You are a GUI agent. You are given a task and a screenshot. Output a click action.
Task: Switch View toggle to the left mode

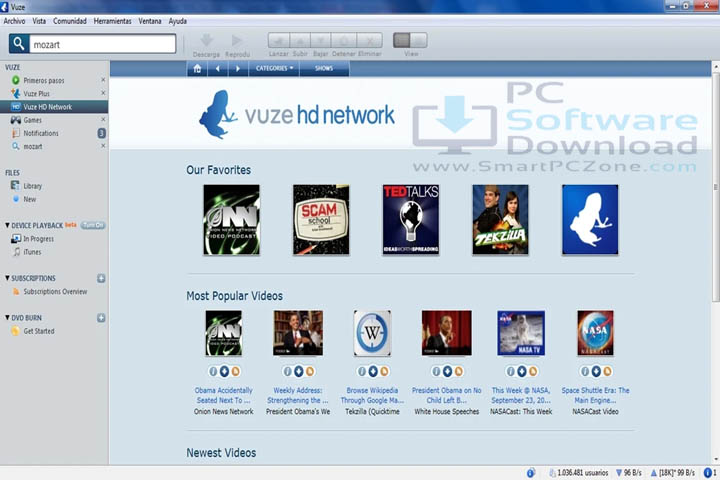coord(402,40)
